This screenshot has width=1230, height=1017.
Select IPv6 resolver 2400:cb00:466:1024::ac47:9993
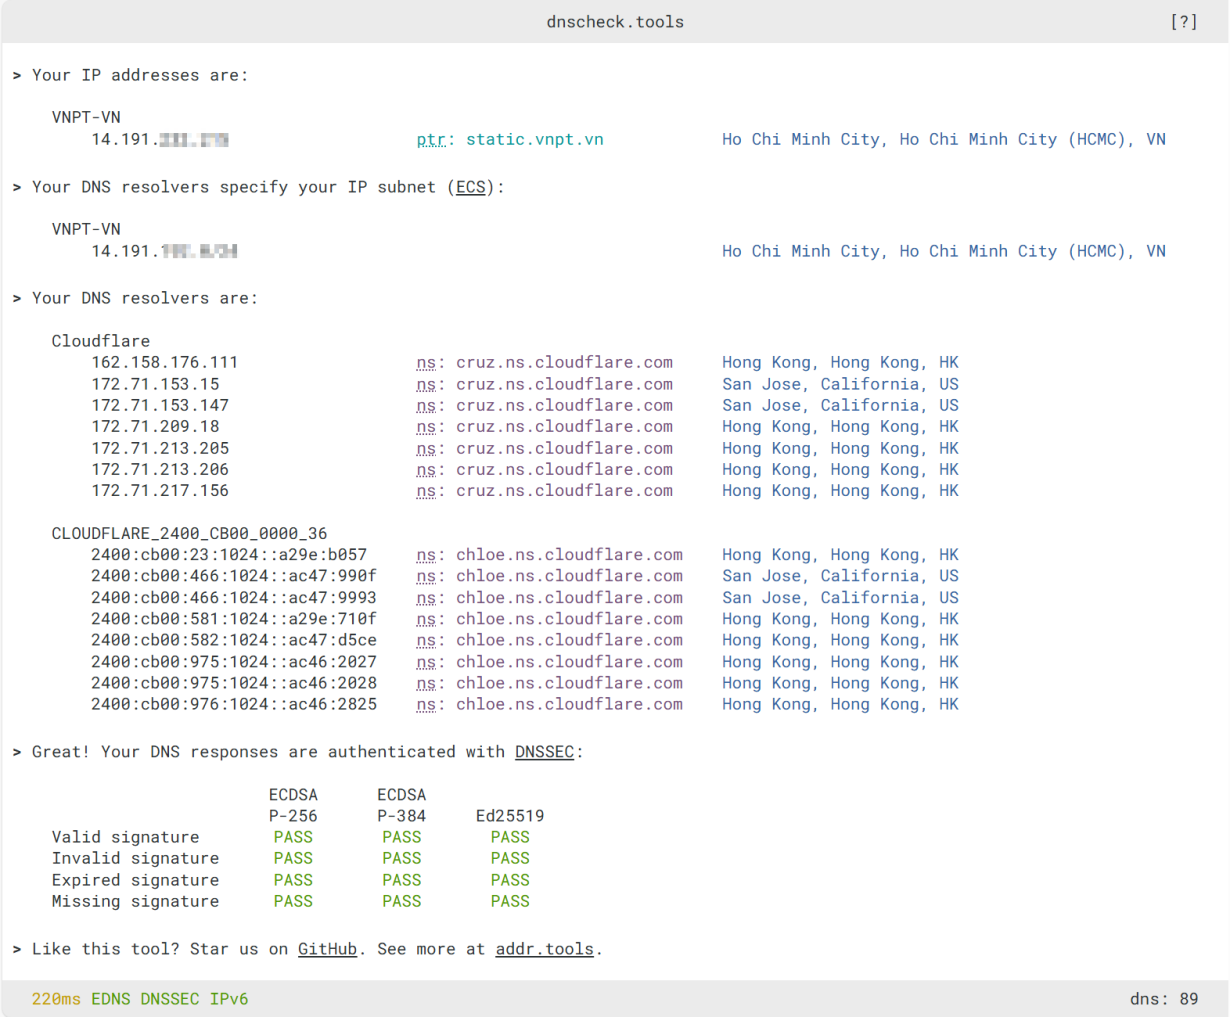pyautogui.click(x=234, y=598)
